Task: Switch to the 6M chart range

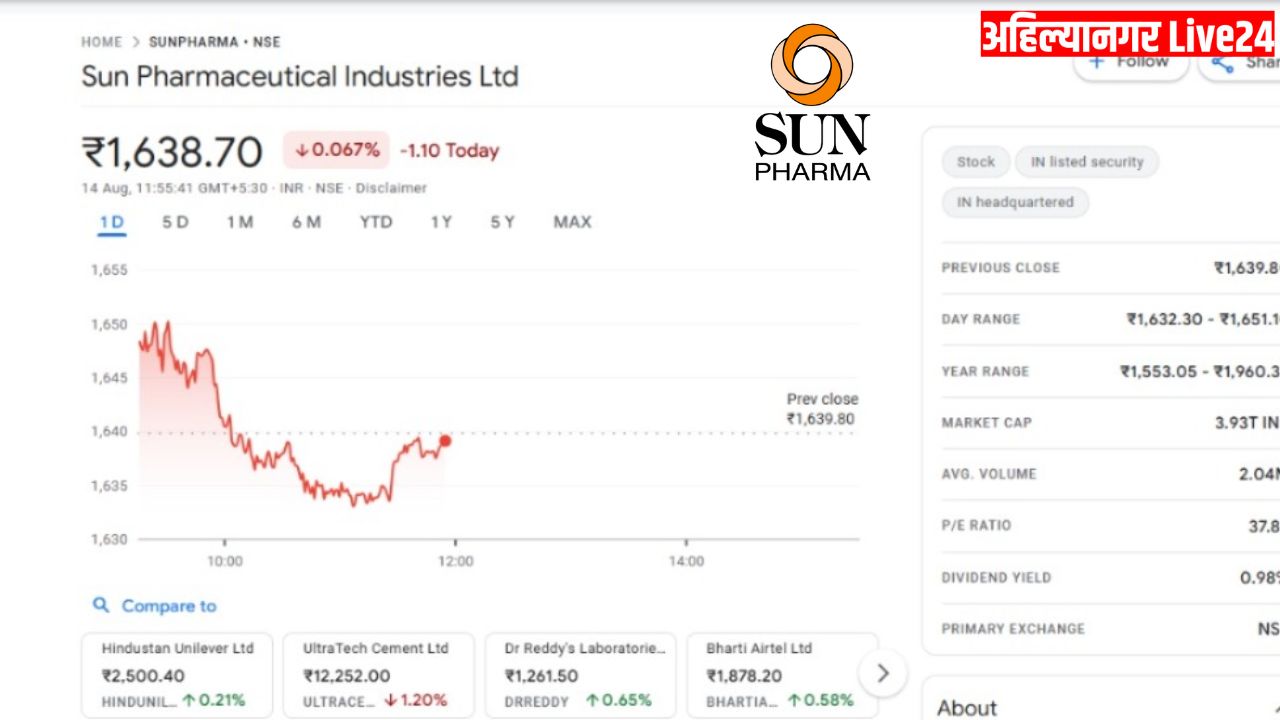Action: click(306, 222)
